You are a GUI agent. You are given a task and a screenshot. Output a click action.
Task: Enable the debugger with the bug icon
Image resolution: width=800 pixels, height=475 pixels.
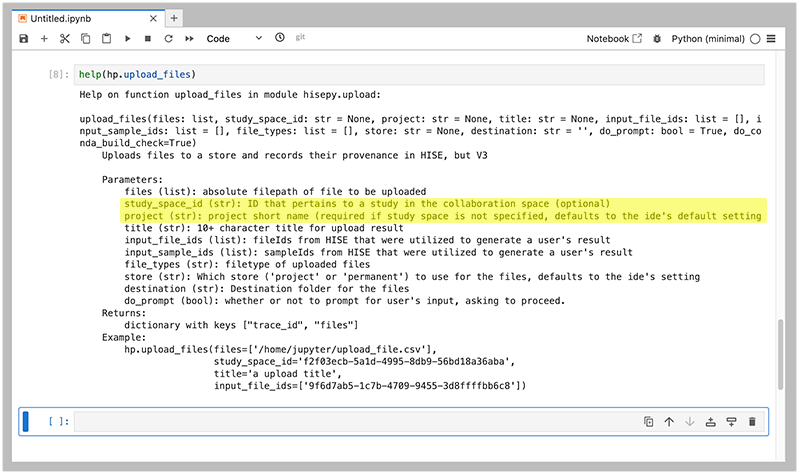tap(656, 39)
